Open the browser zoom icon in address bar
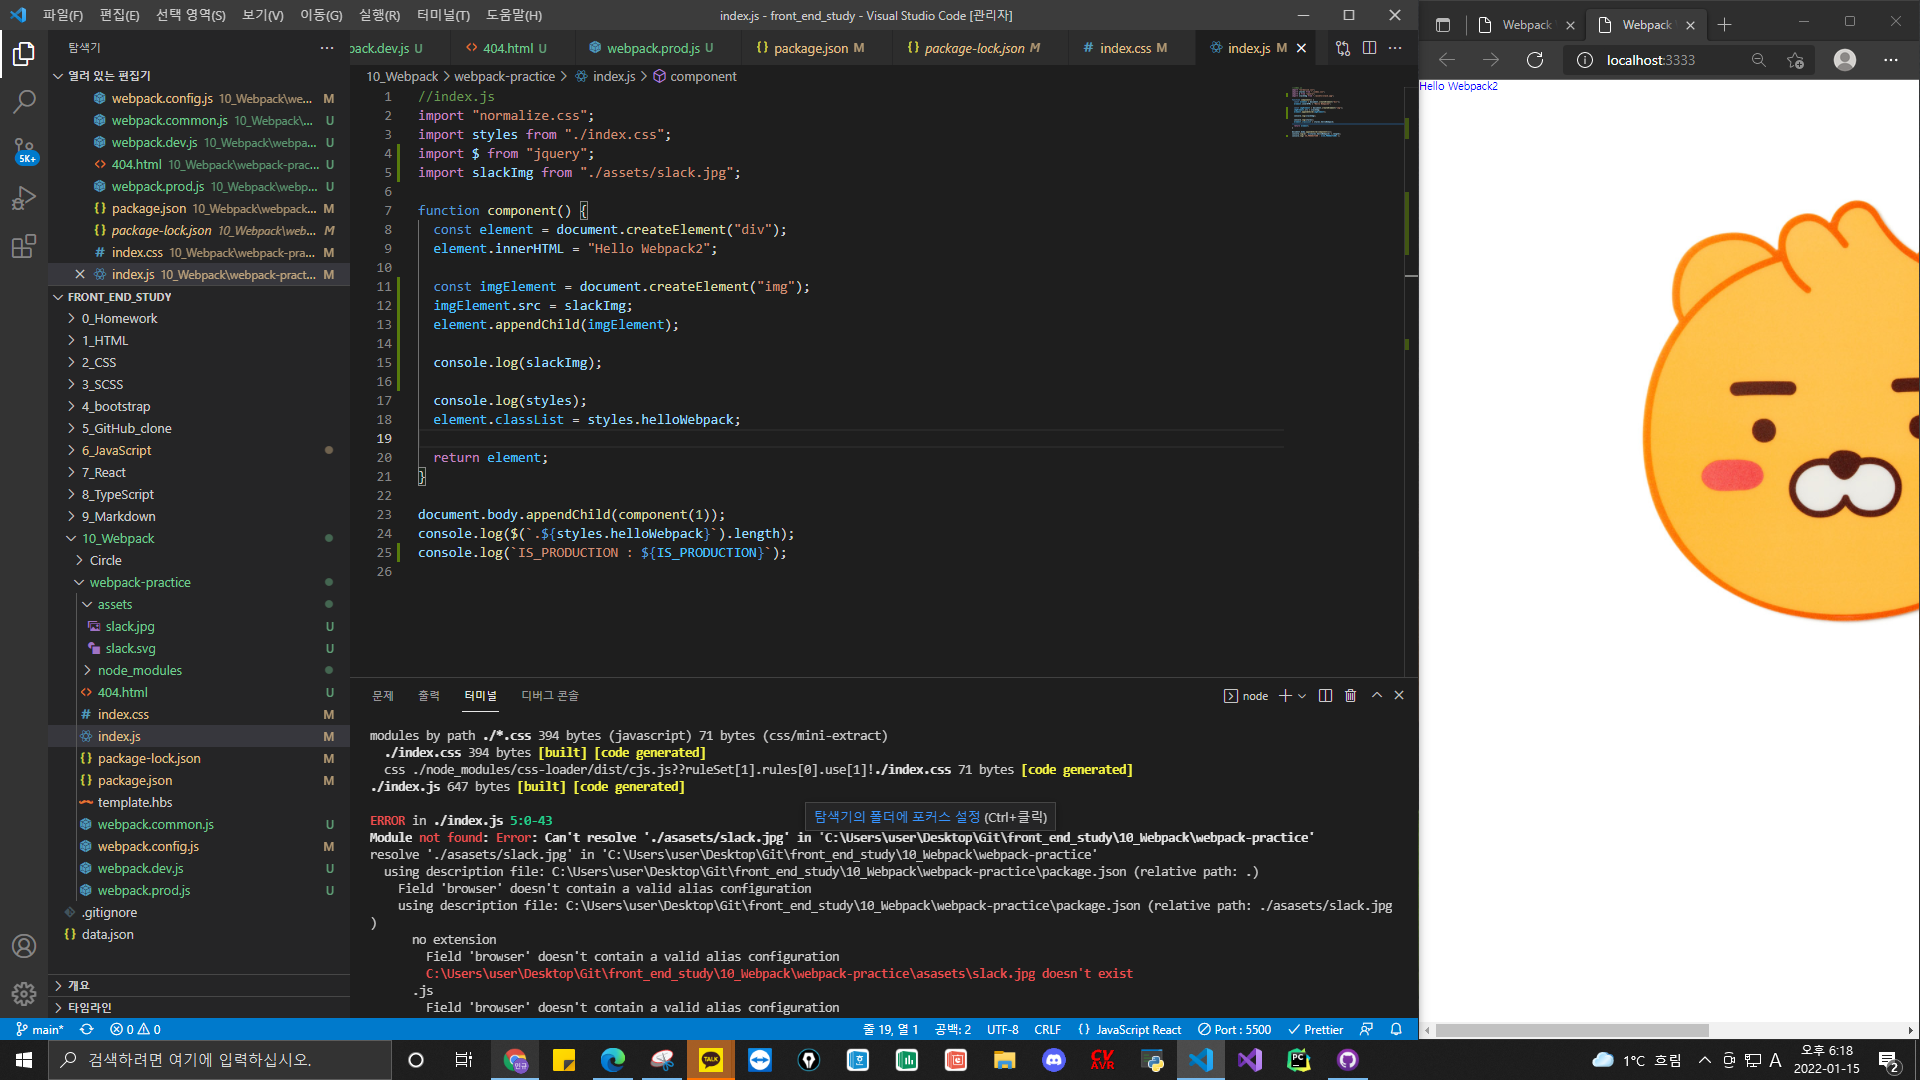This screenshot has width=1920, height=1080. tap(1758, 60)
